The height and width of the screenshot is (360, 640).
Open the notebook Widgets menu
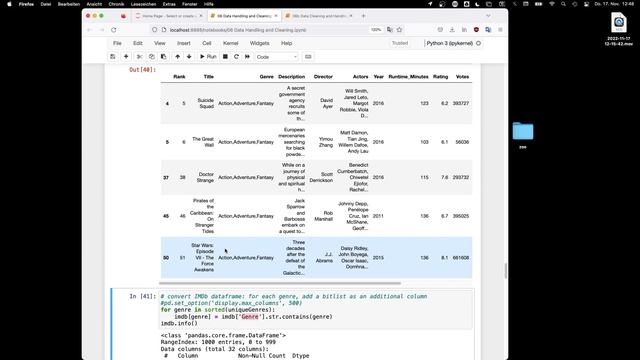260,43
